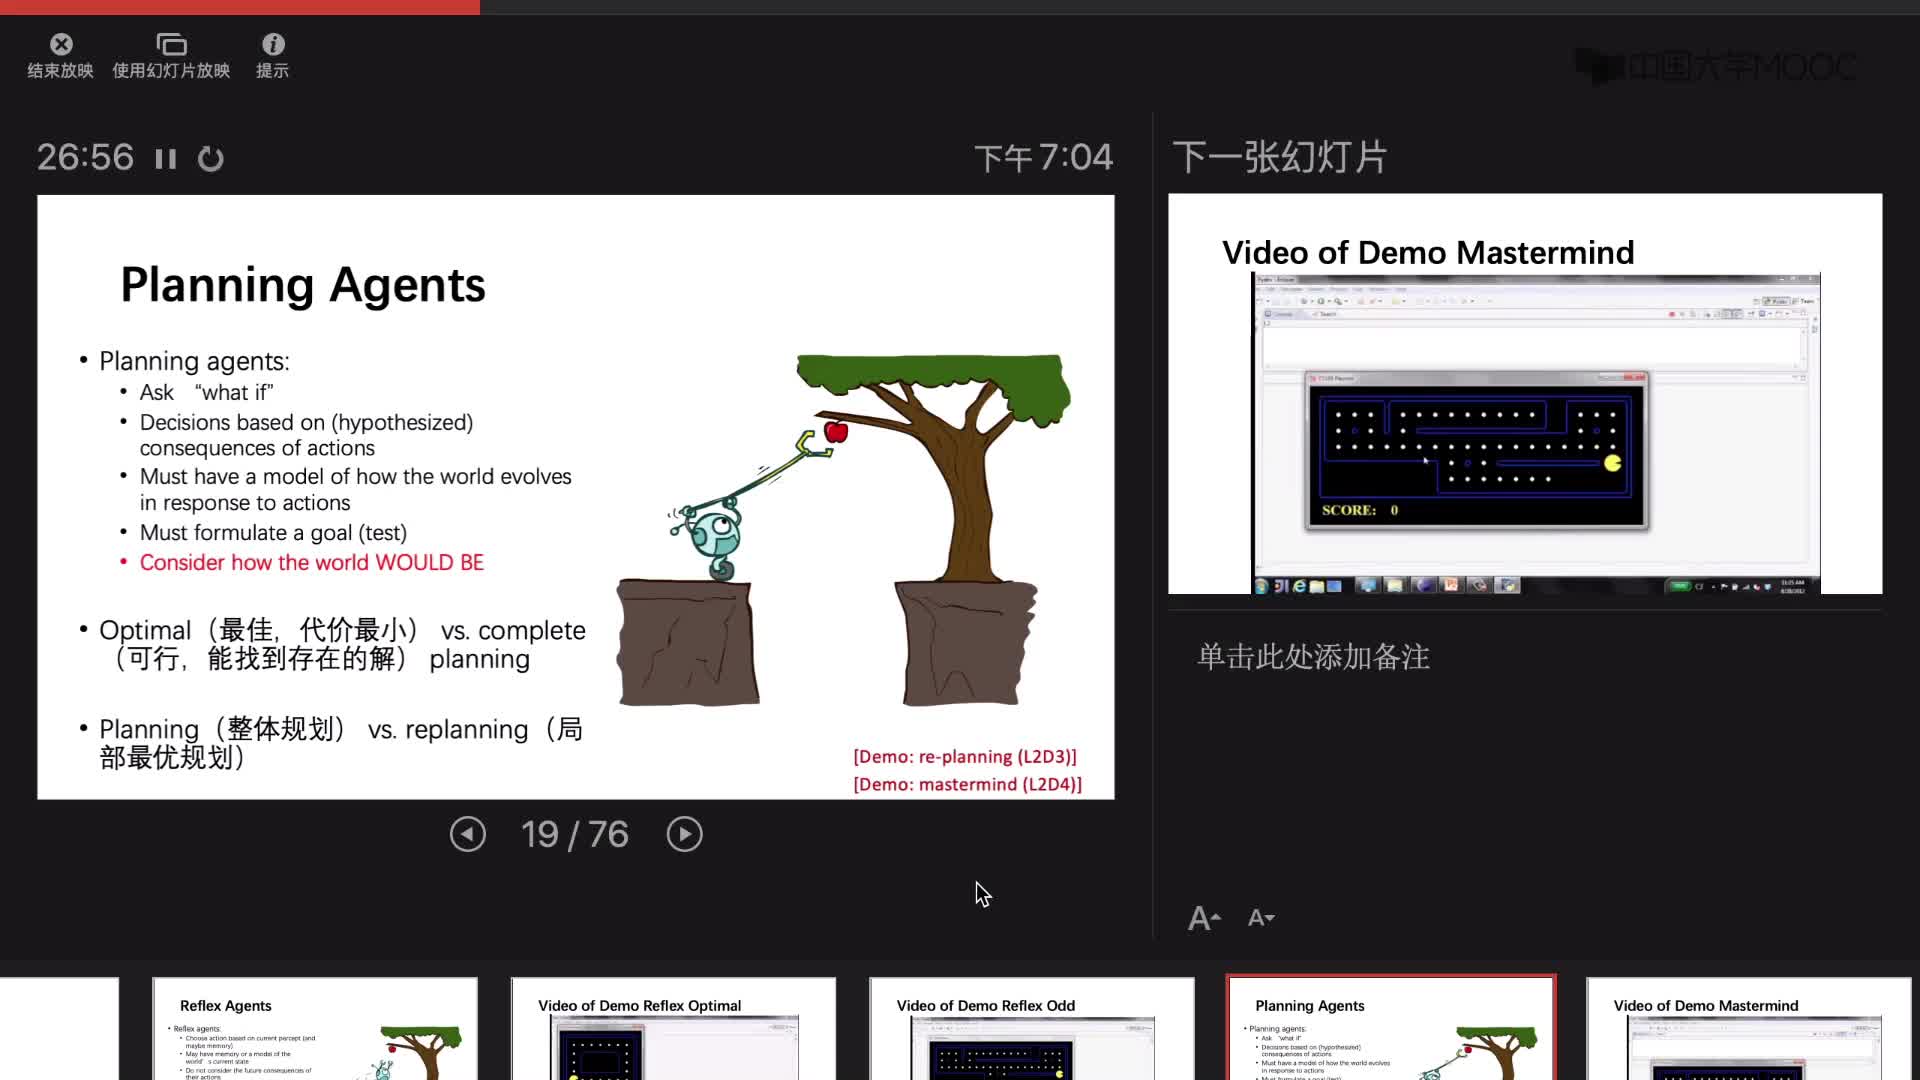Click the '[Demo: mastermind (L2D4)]' text
The image size is (1920, 1080).
tap(967, 785)
